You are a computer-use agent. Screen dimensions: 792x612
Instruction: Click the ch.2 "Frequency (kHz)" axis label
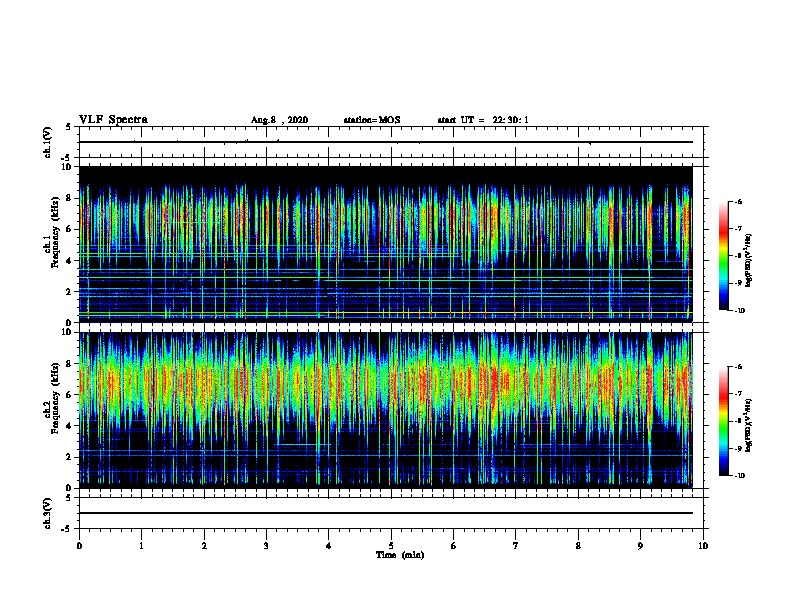coord(55,398)
